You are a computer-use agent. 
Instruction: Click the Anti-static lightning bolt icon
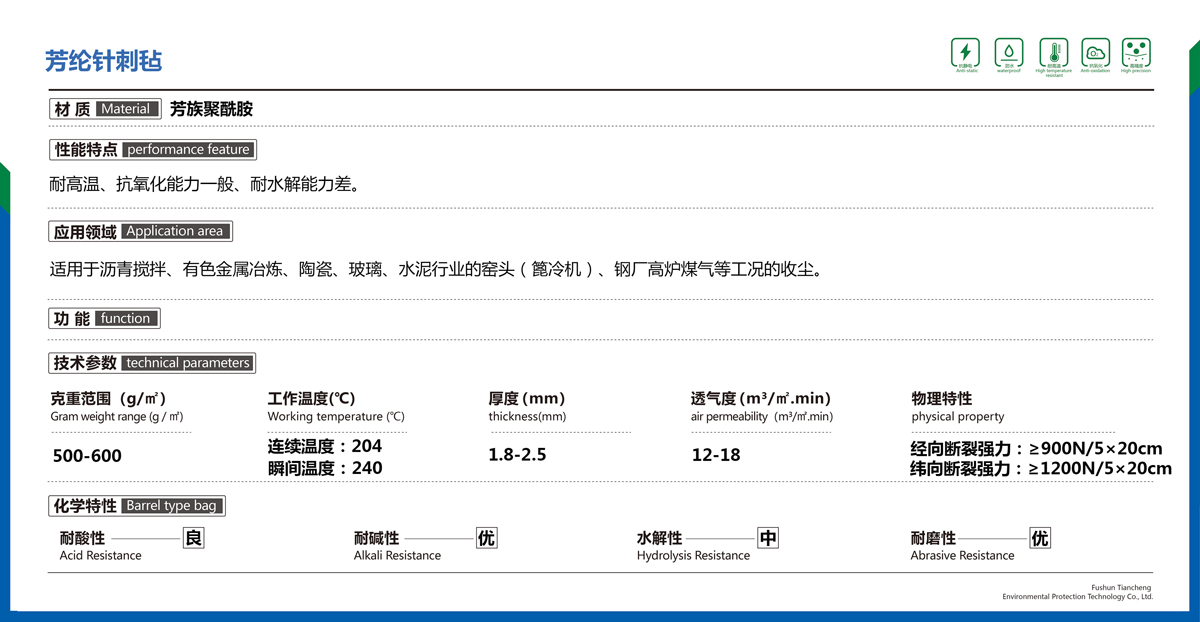965,52
